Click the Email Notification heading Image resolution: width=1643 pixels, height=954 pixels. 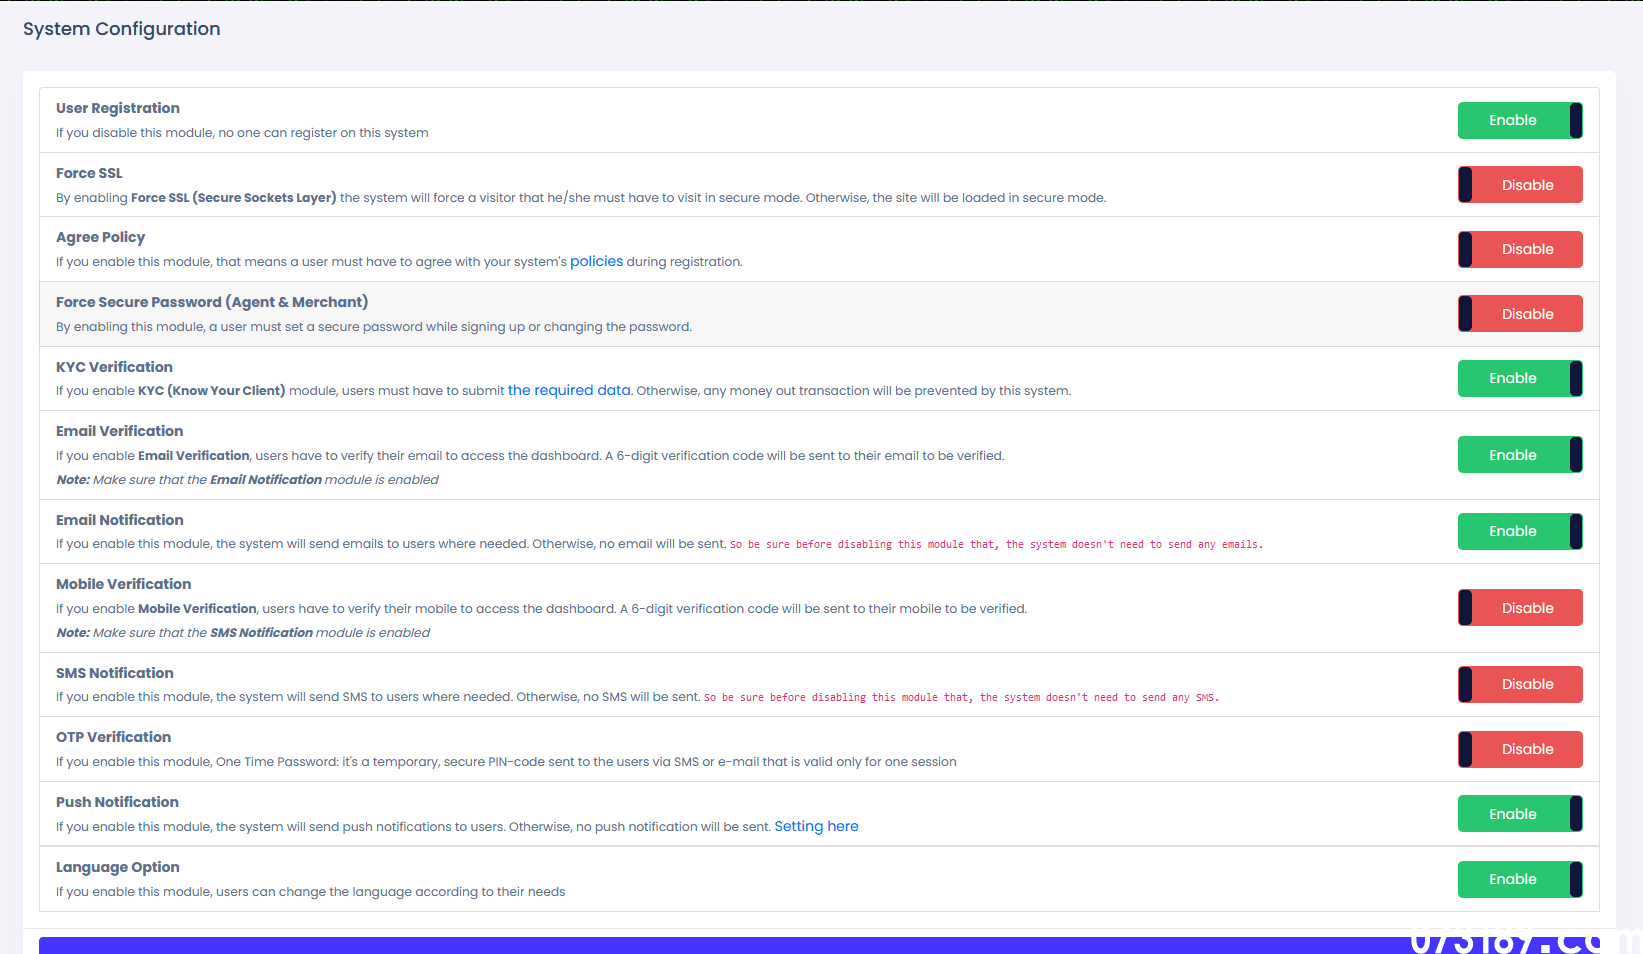(x=119, y=520)
